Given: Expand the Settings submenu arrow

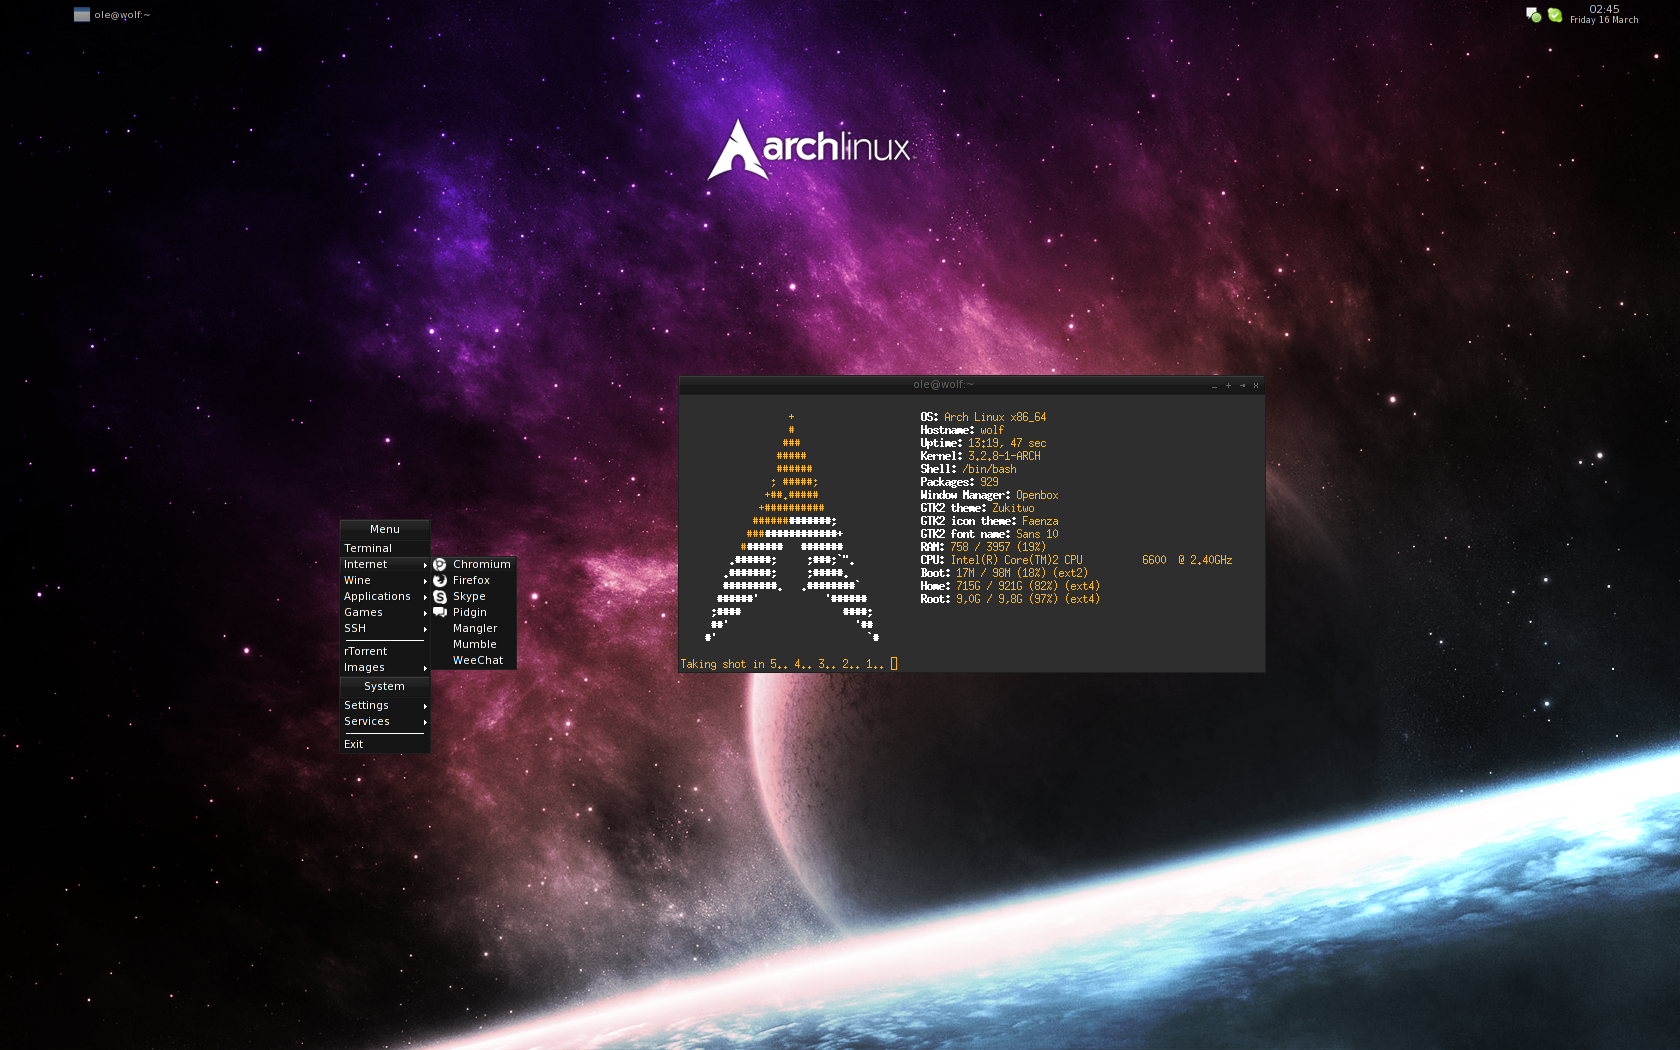Looking at the screenshot, I should (425, 706).
